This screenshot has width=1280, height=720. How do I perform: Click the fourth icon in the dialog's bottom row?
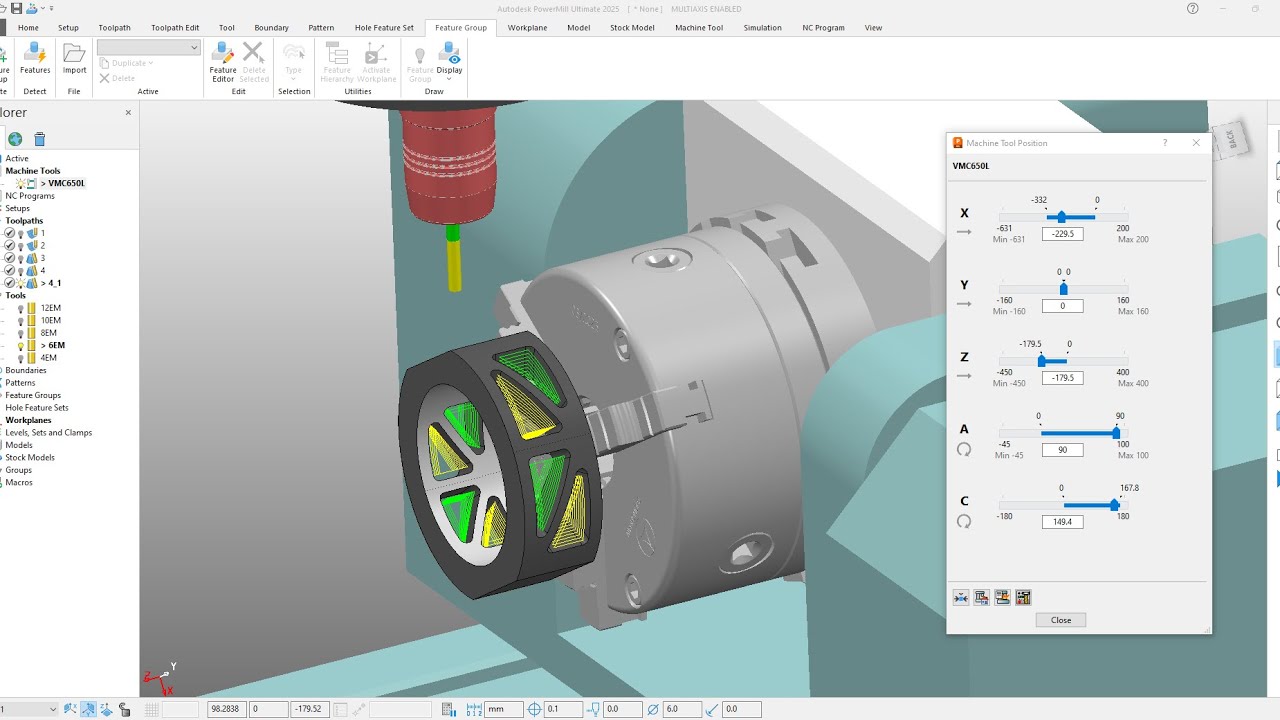(1023, 597)
